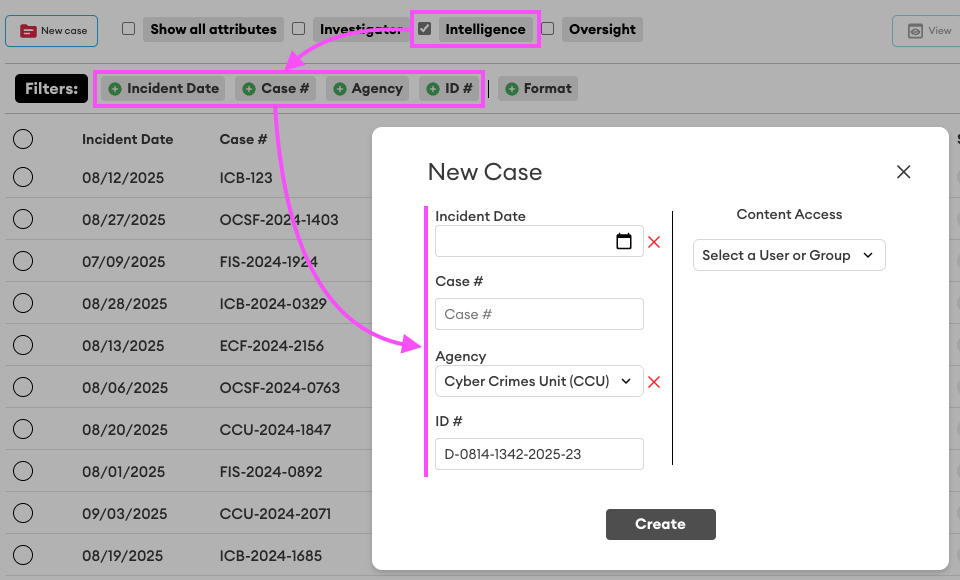
Task: Open the Agency dropdown
Action: point(539,381)
